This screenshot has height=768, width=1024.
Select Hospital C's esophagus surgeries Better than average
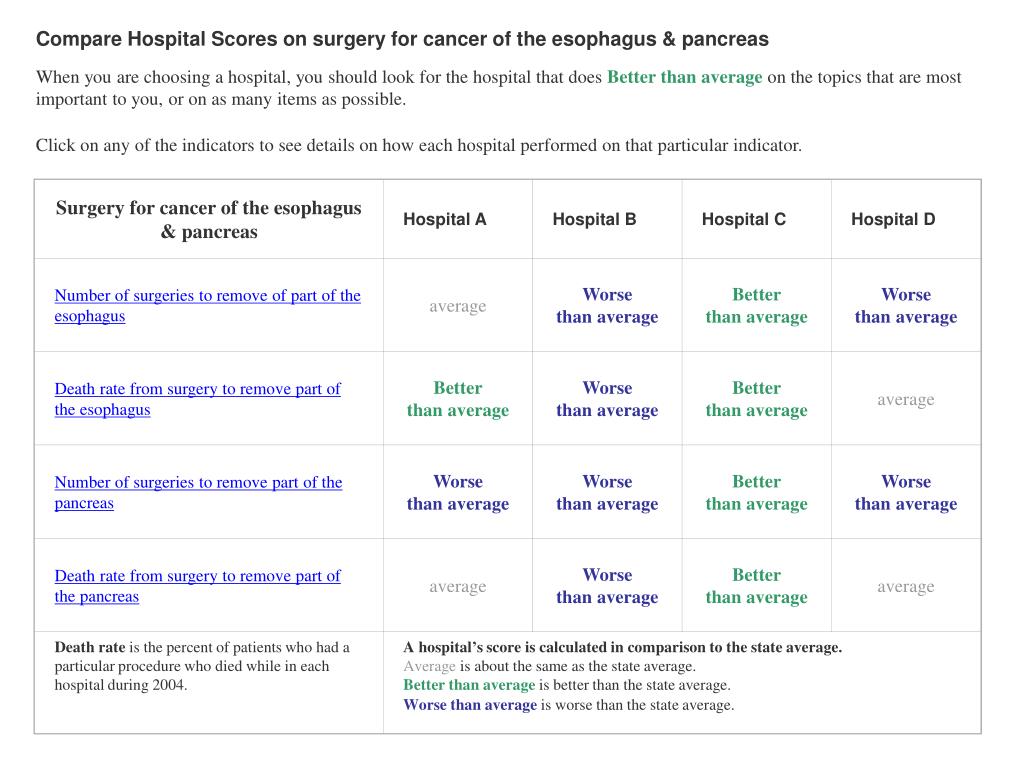[x=756, y=306]
